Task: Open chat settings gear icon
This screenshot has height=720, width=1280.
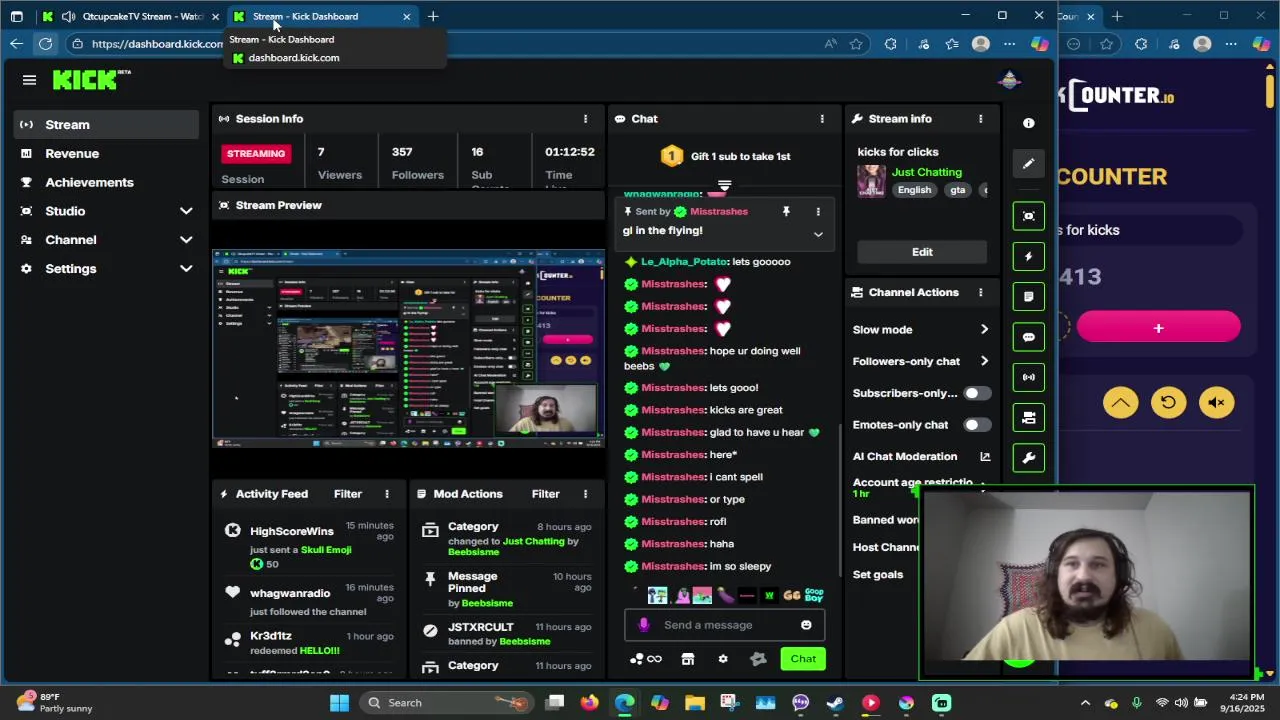Action: [x=723, y=659]
